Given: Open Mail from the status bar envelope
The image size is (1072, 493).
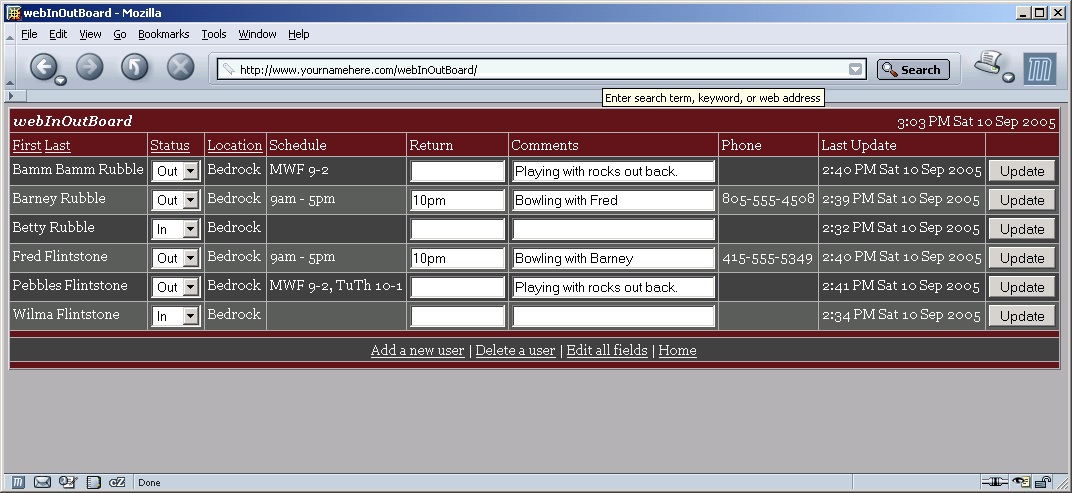Looking at the screenshot, I should tap(42, 482).
